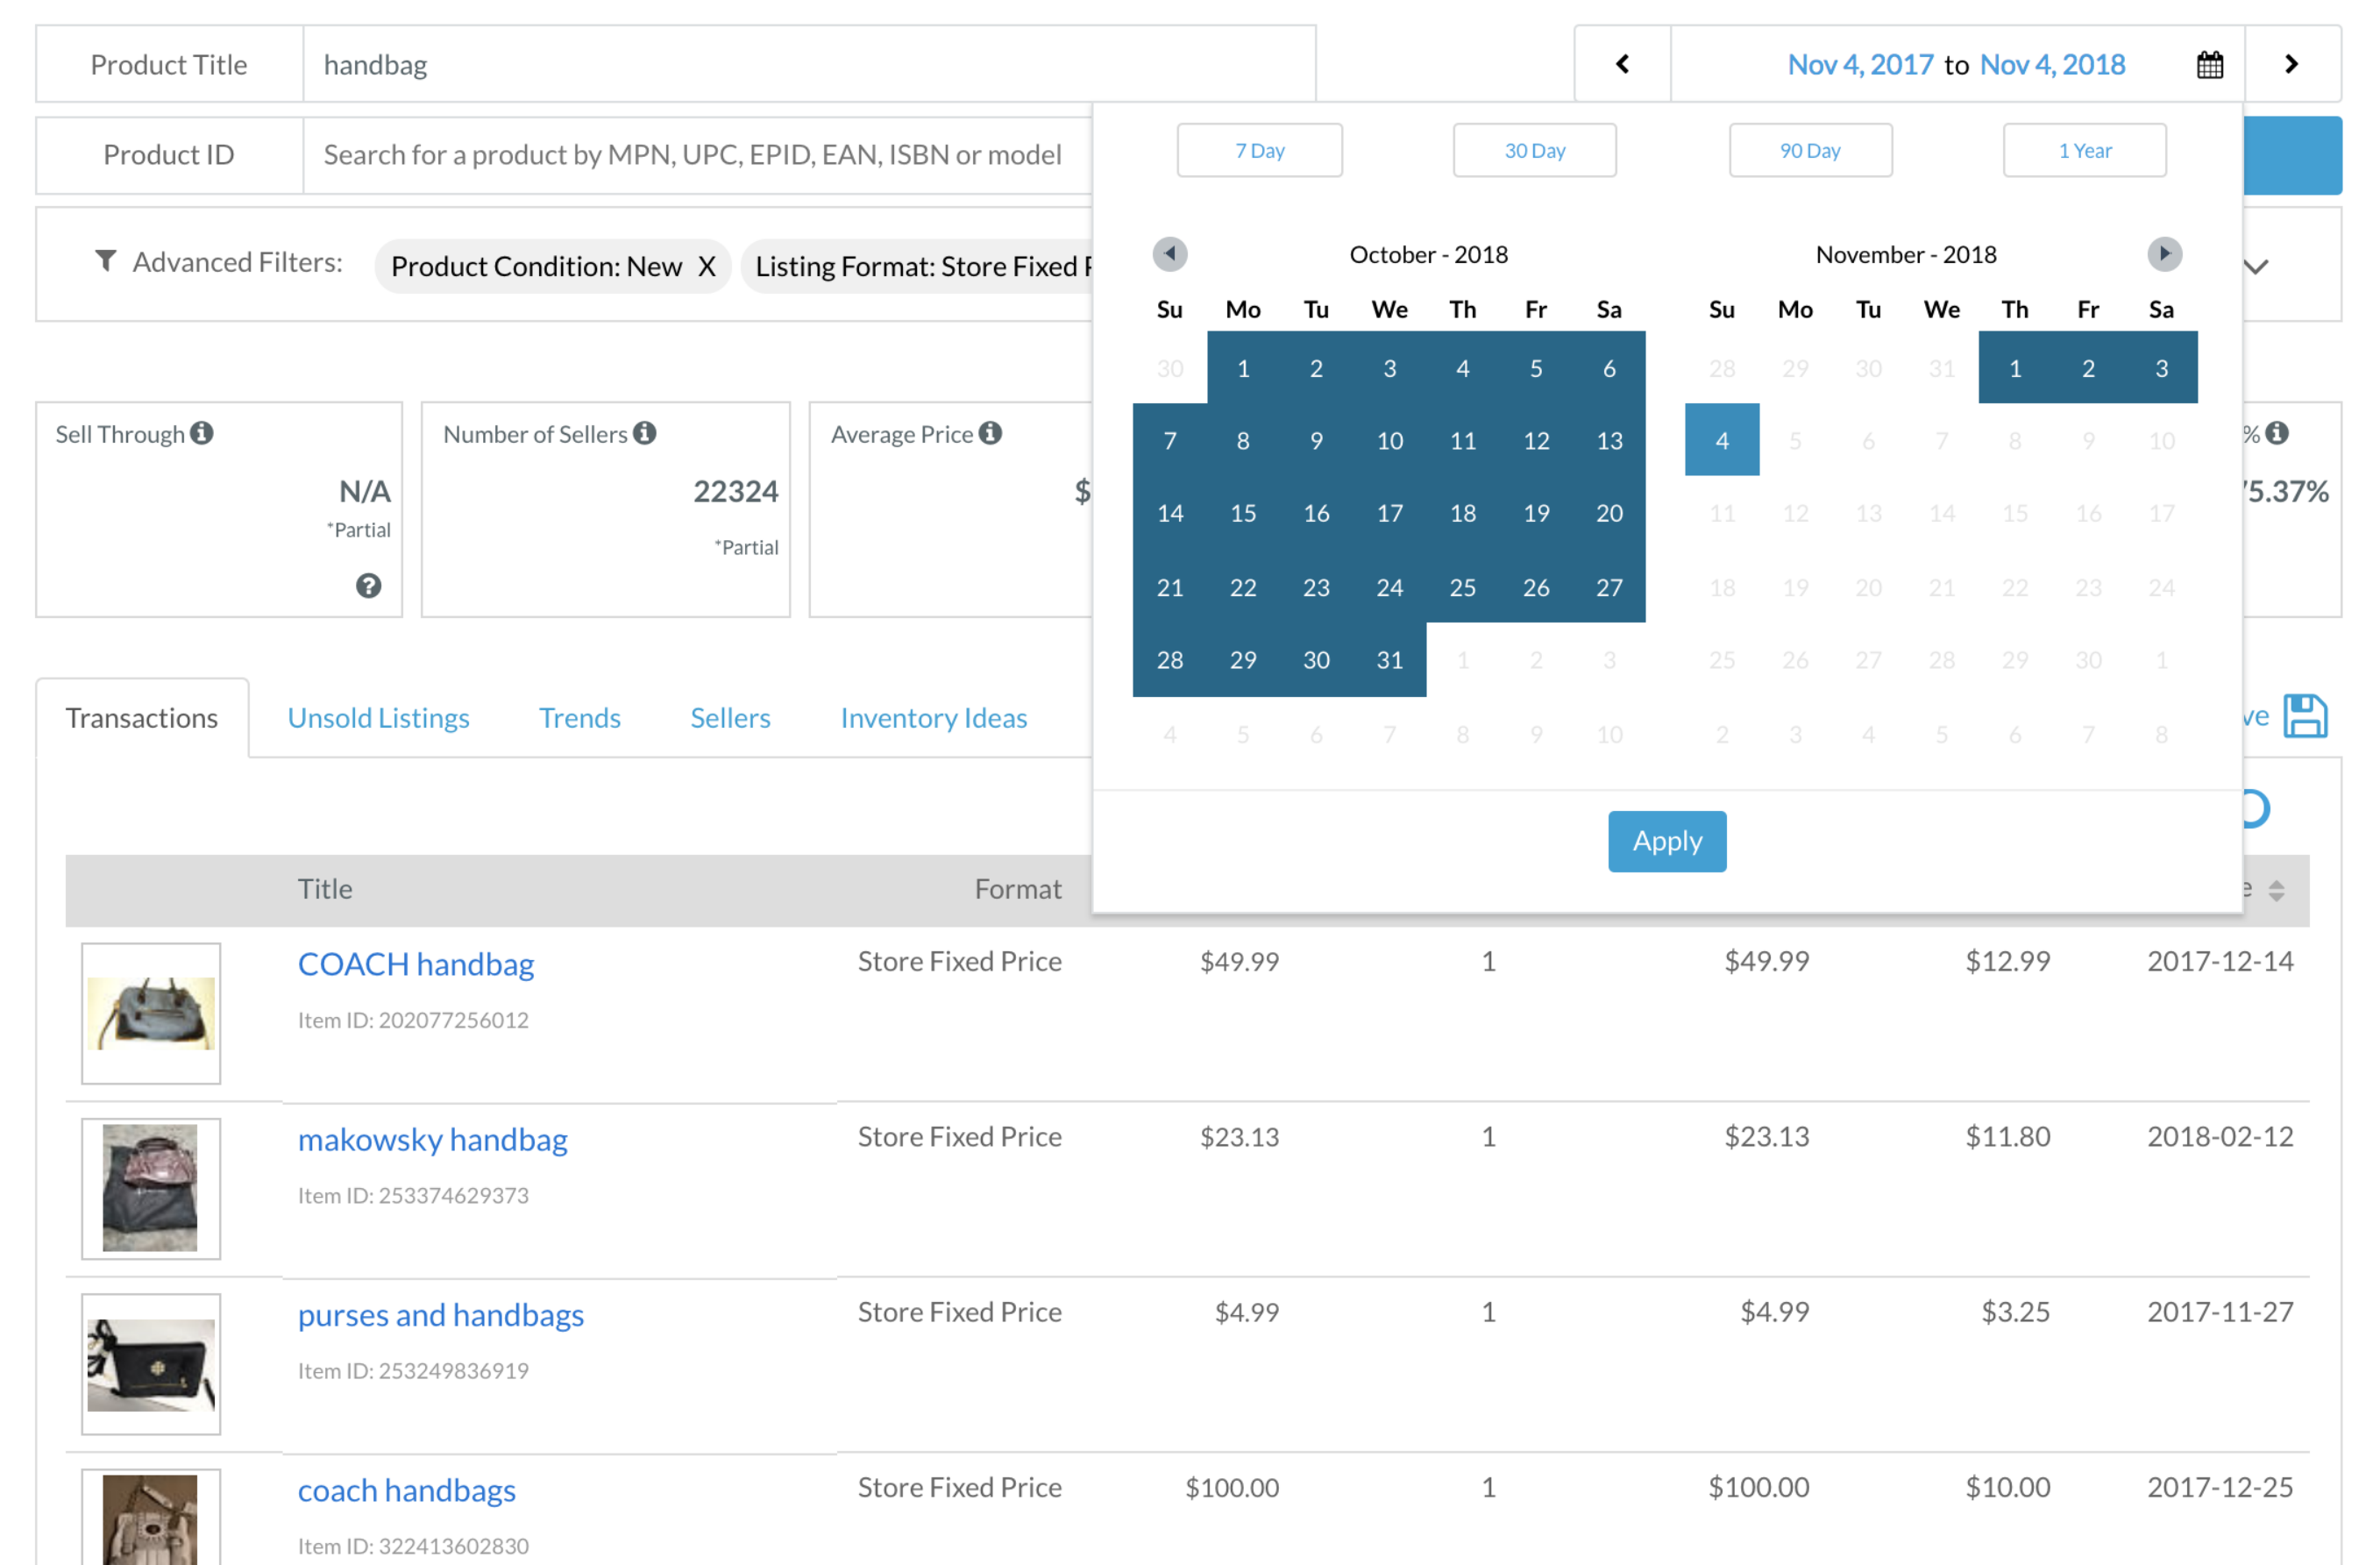Open the COACH handbag listing link
The width and height of the screenshot is (2380, 1565).
click(416, 964)
